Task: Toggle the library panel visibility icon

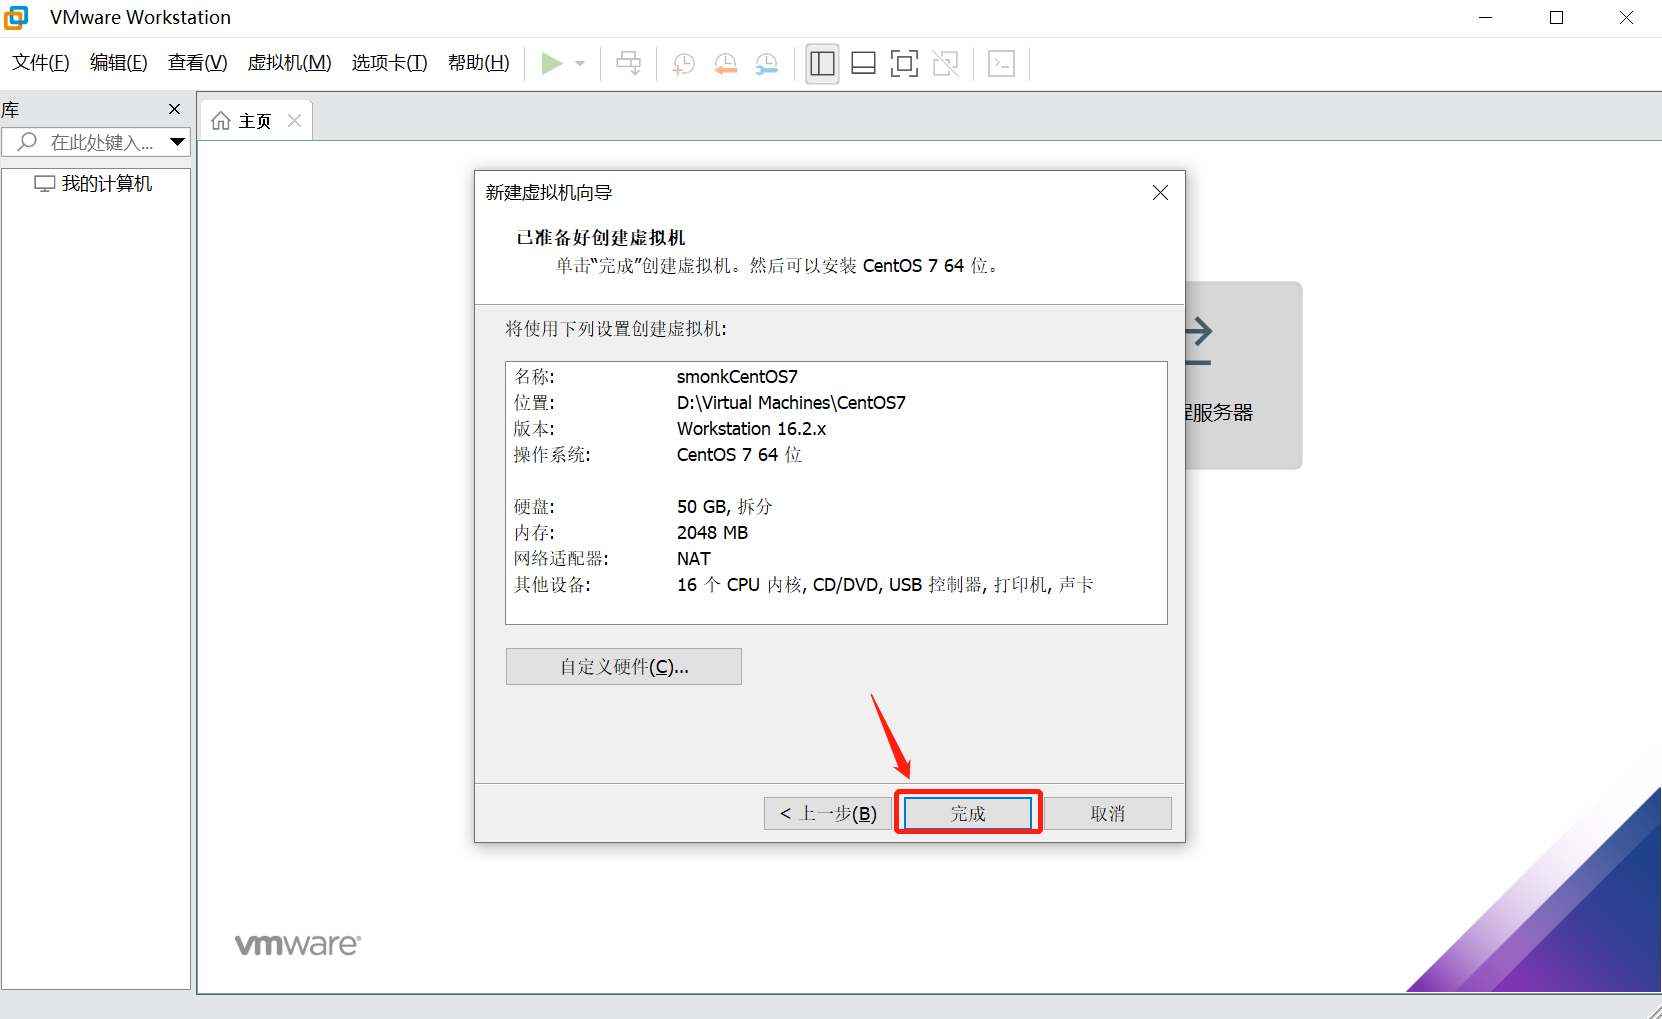Action: (822, 63)
